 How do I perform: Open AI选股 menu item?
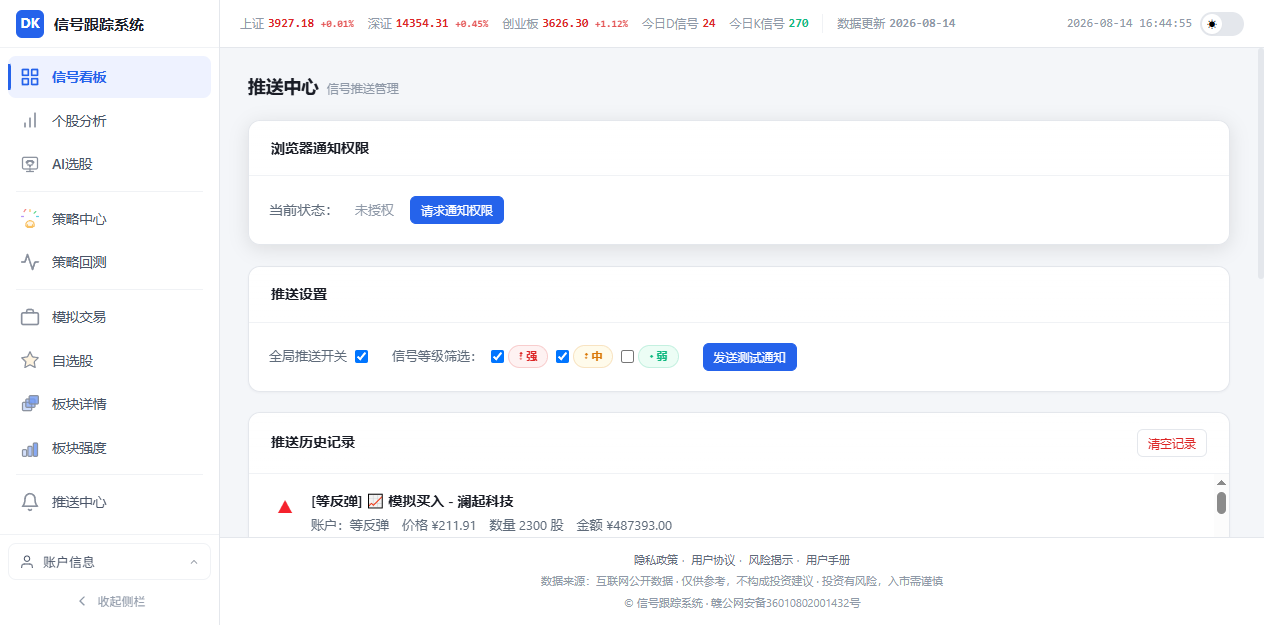point(110,164)
